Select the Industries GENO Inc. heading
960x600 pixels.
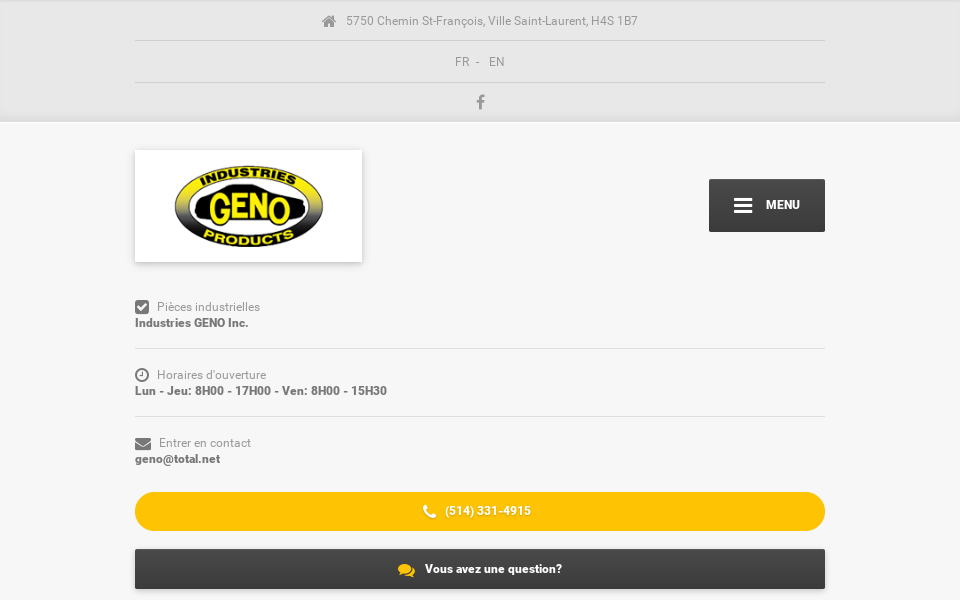[191, 322]
